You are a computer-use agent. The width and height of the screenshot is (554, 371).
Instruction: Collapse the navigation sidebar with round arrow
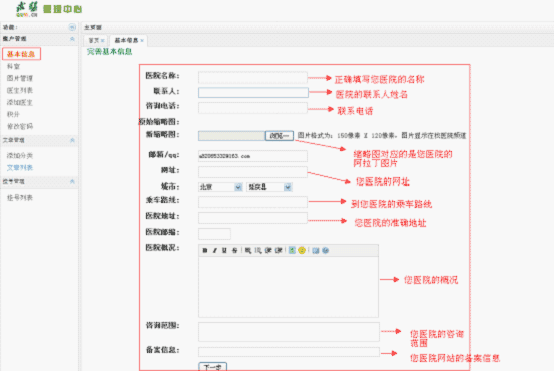point(72,27)
